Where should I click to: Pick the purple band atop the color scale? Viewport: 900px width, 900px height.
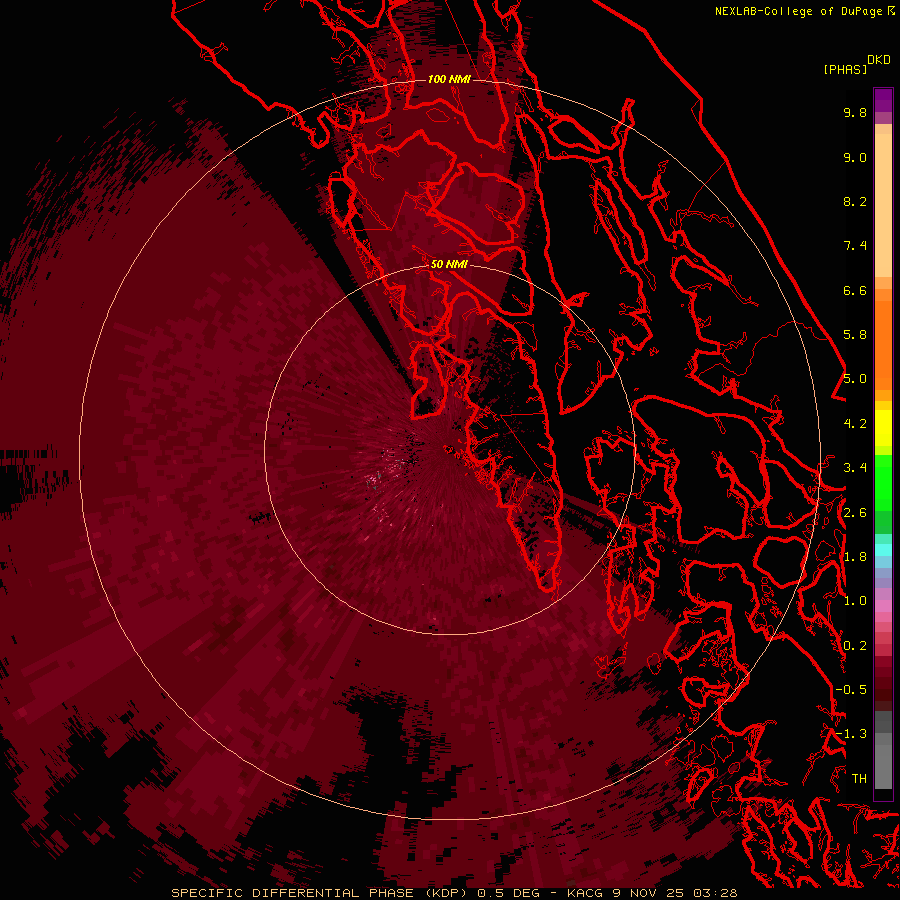click(883, 100)
